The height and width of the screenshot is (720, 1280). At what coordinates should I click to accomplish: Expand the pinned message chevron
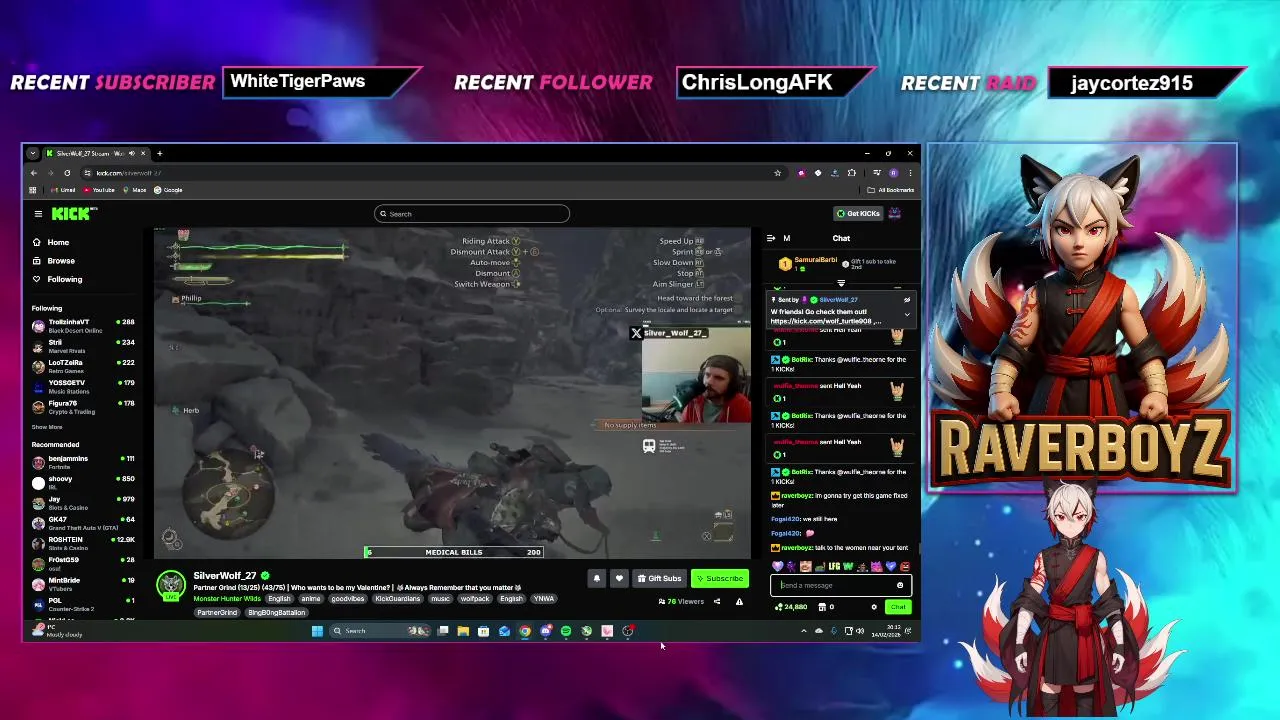pos(907,315)
